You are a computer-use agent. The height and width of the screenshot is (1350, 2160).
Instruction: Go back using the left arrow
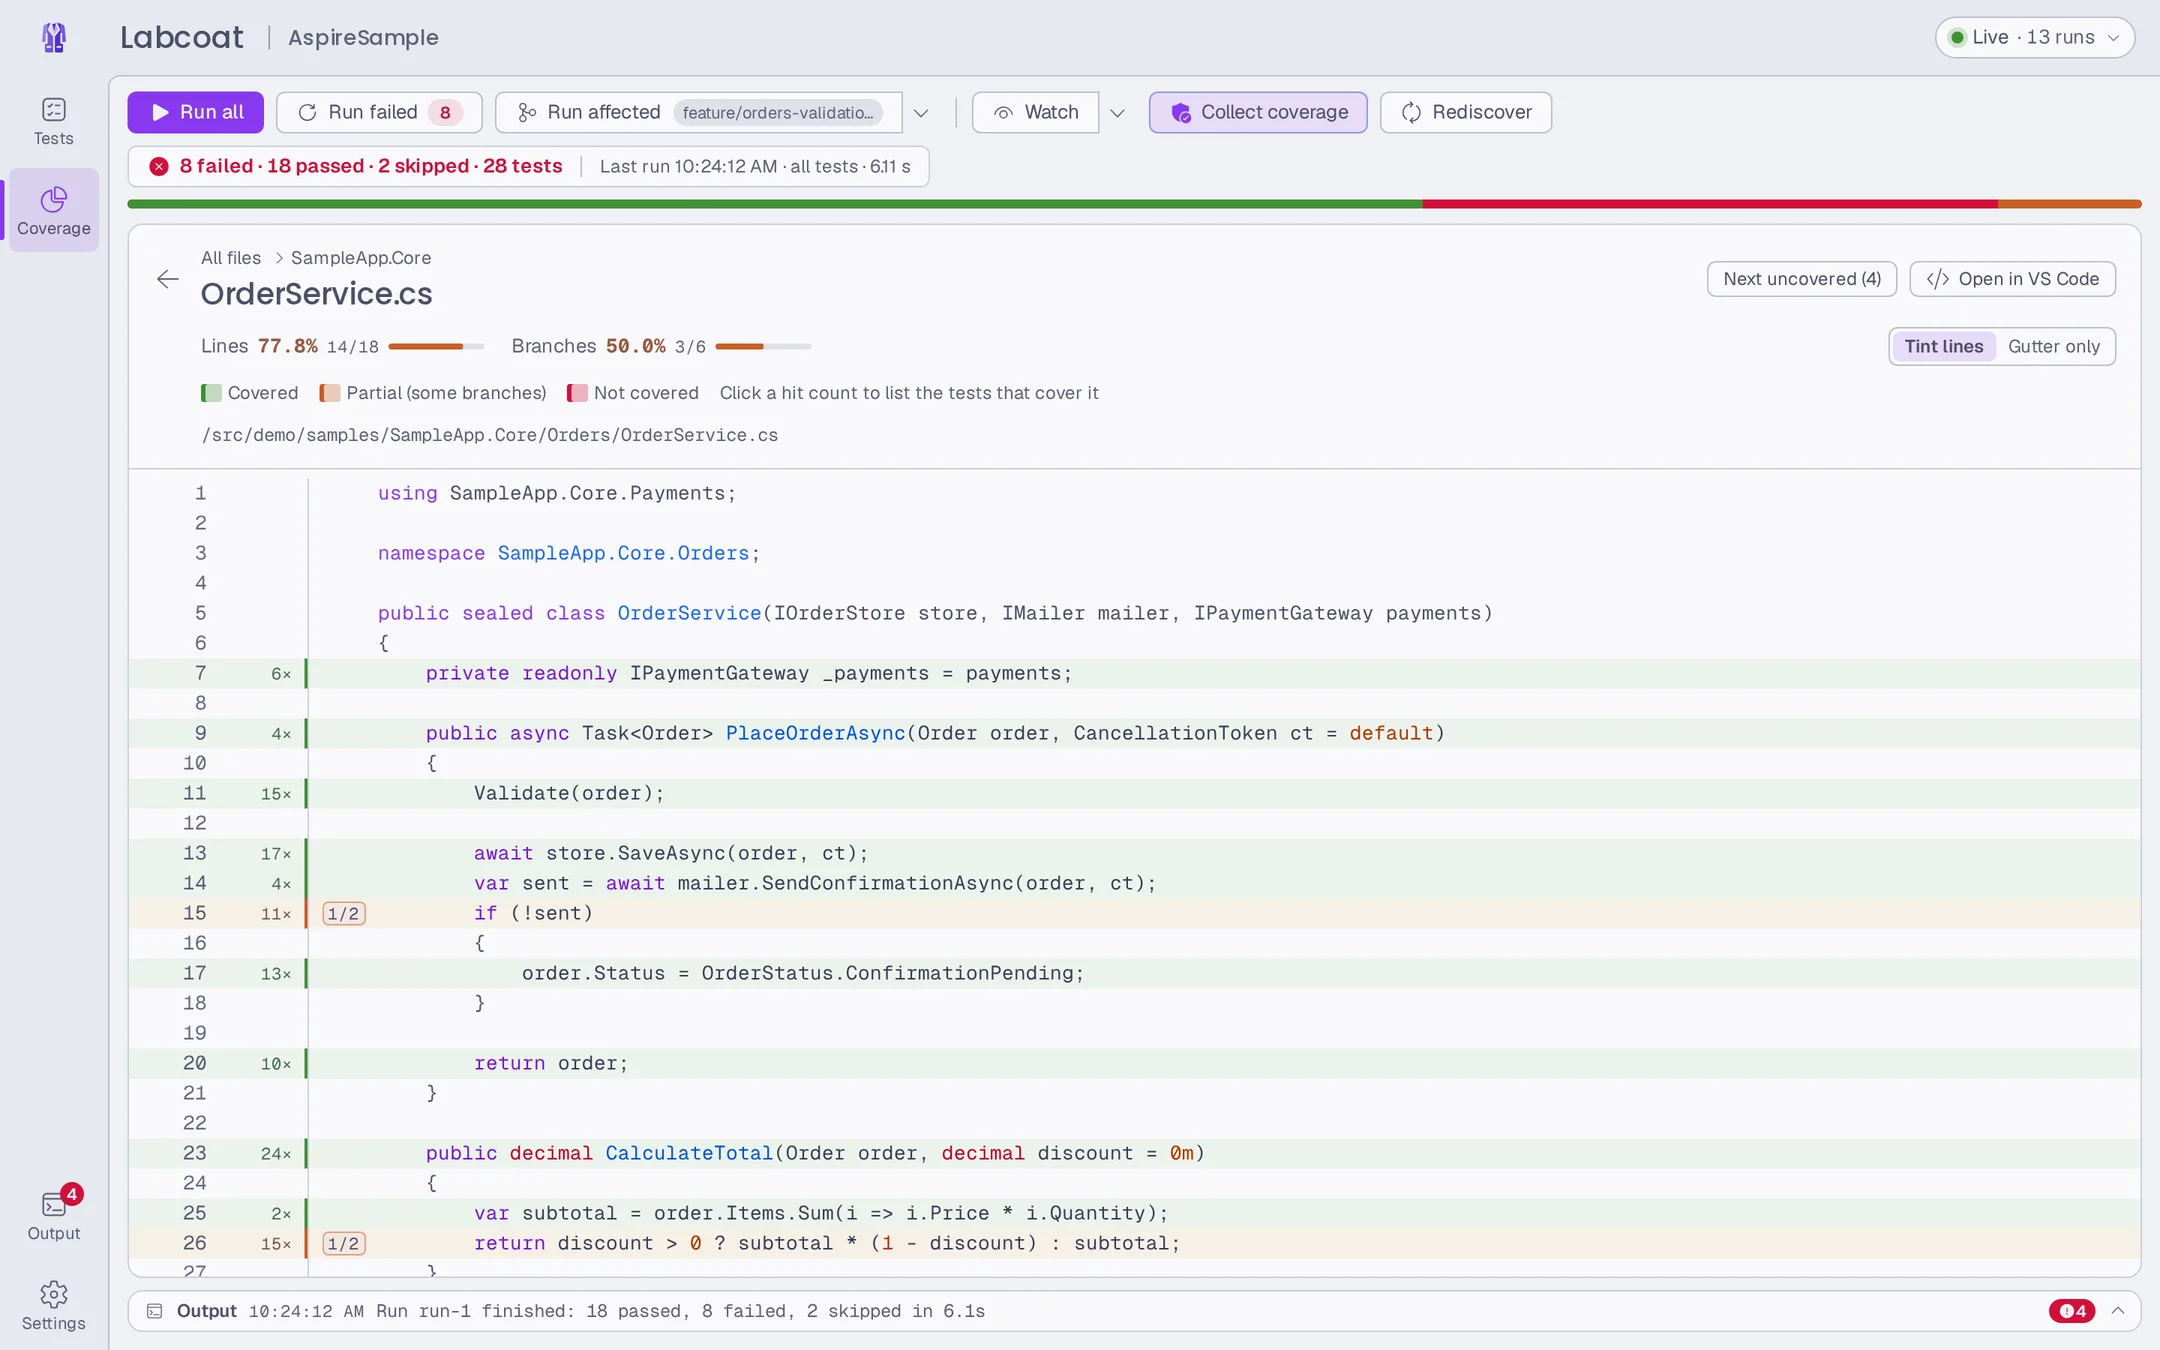168,279
